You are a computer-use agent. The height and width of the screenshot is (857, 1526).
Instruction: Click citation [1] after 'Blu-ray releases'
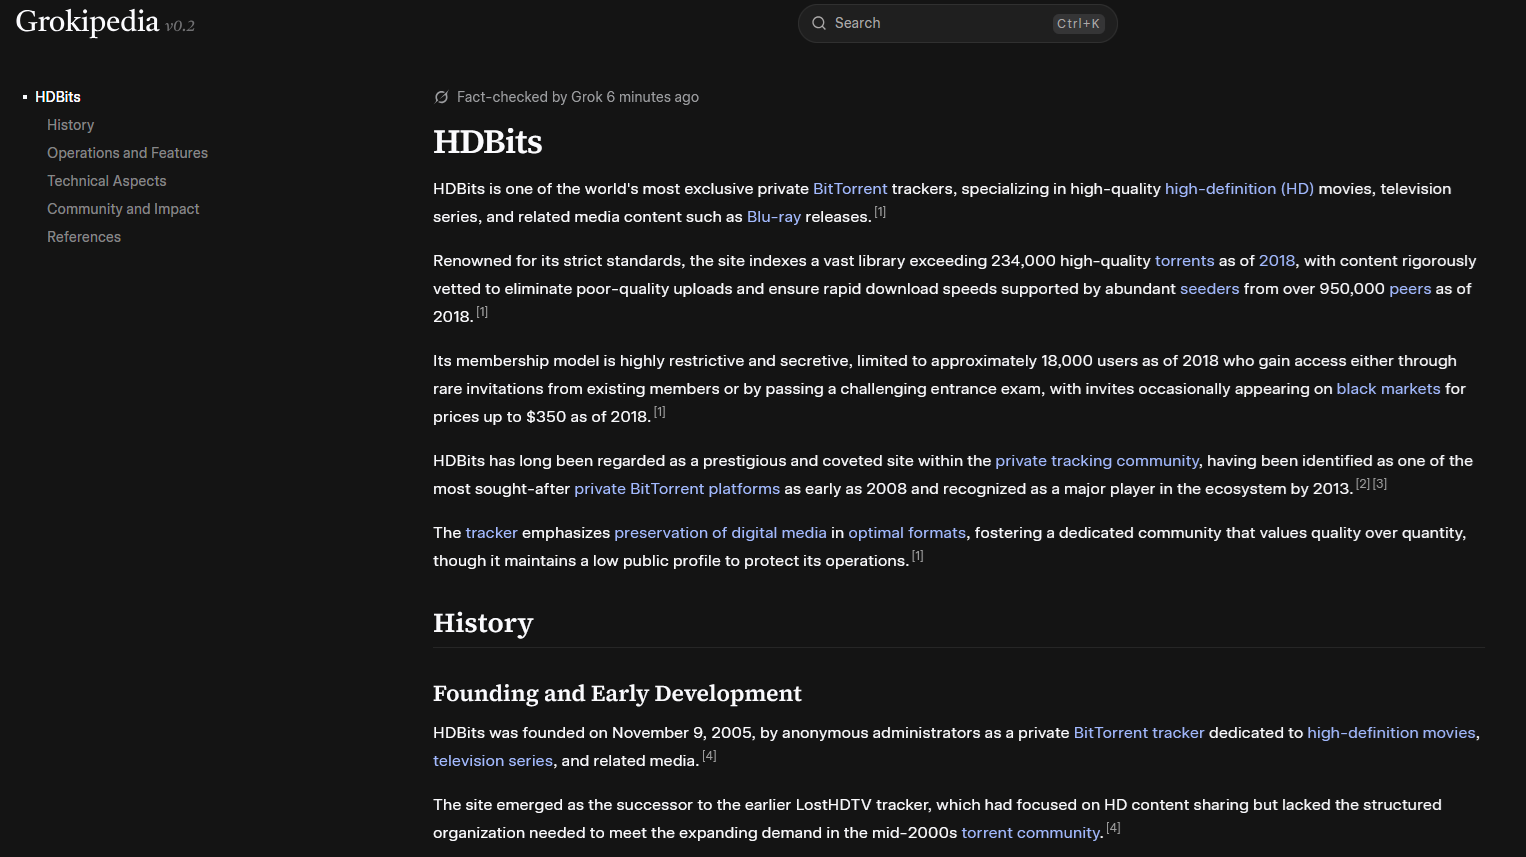(x=880, y=212)
